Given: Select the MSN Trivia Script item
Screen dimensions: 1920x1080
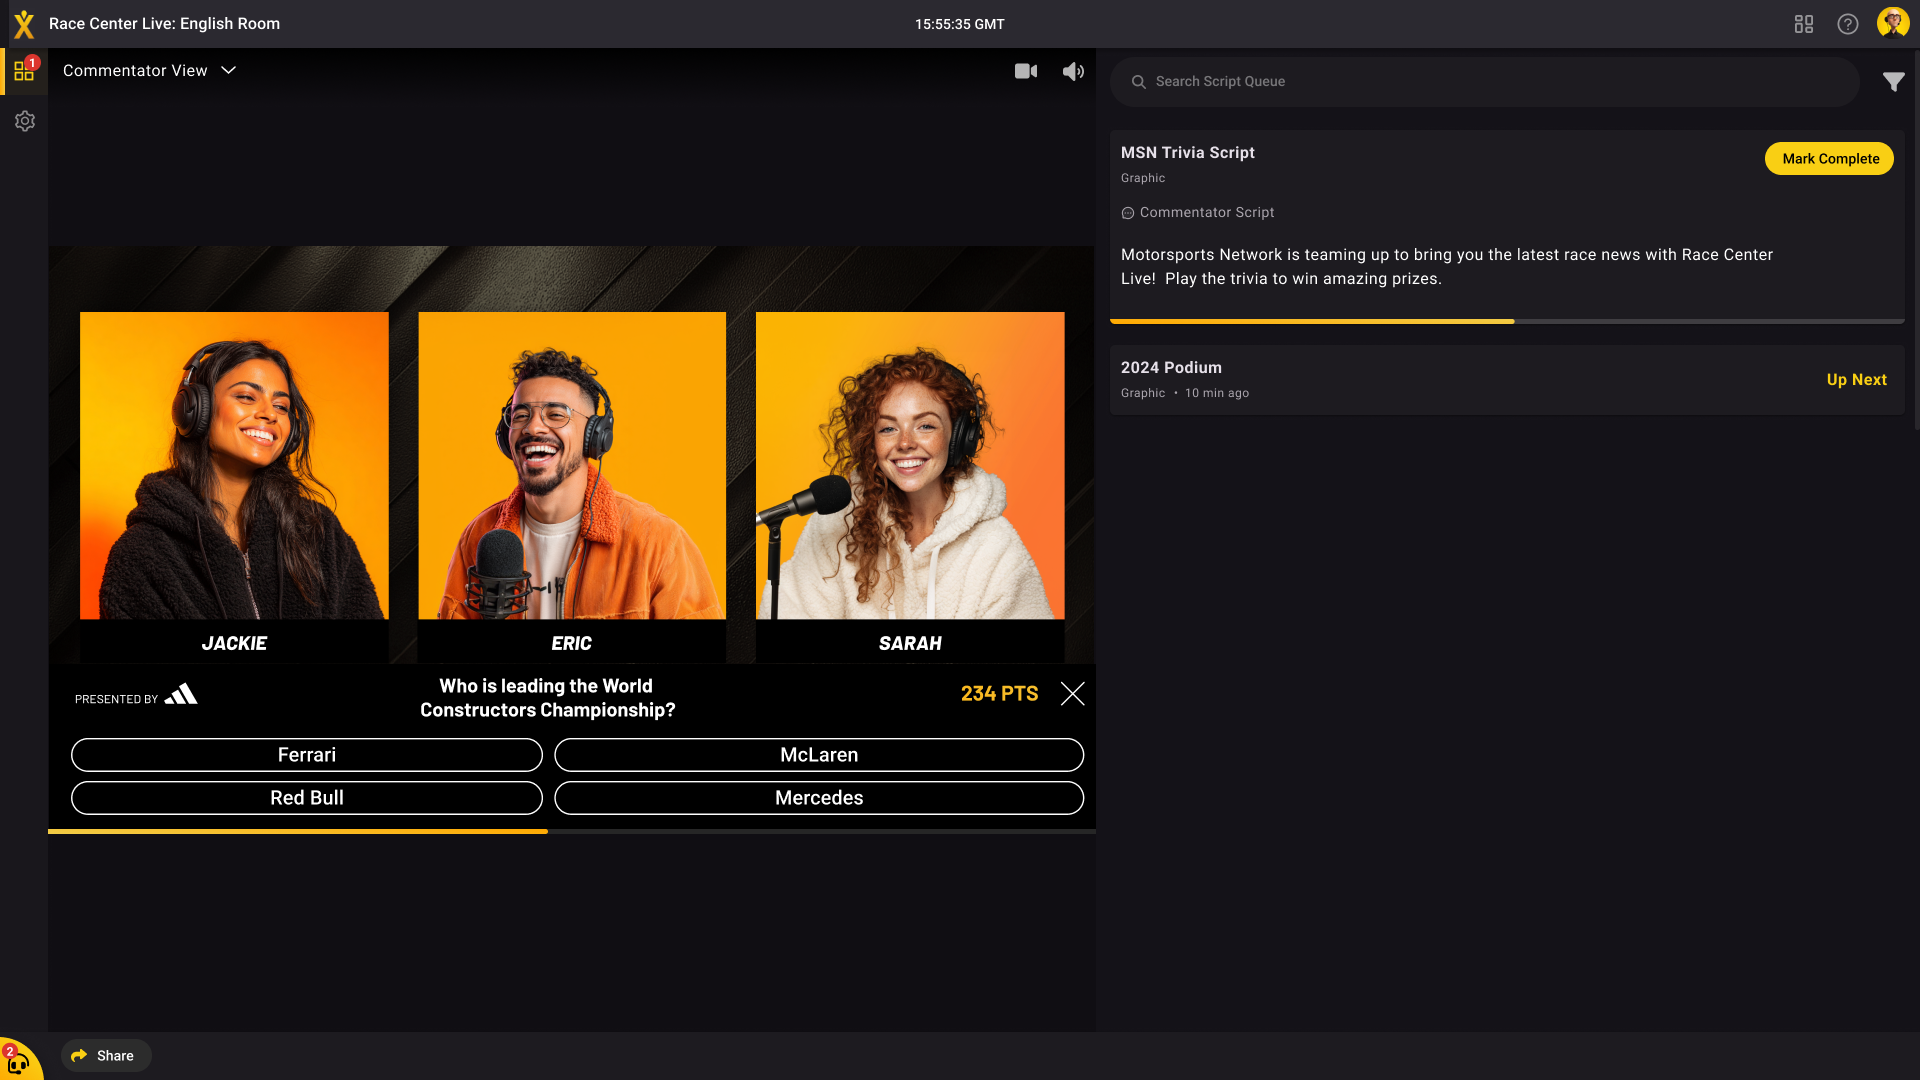Looking at the screenshot, I should coord(1187,153).
